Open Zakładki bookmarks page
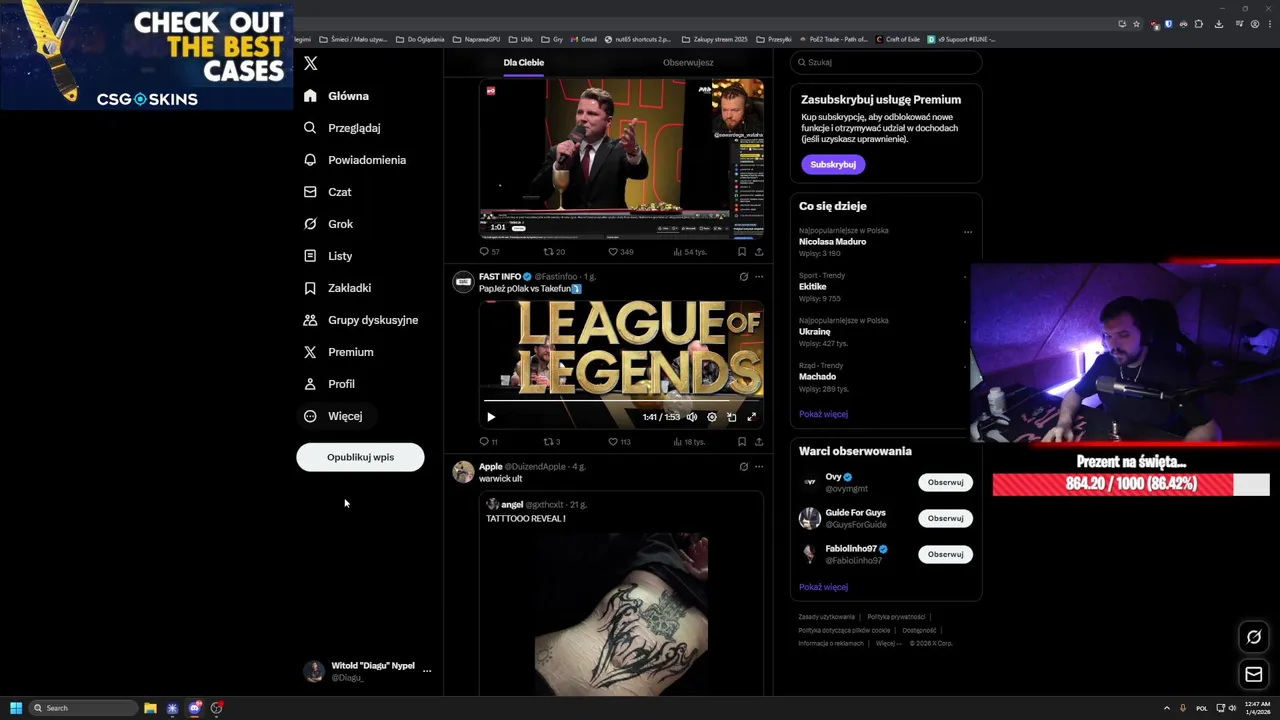The height and width of the screenshot is (720, 1280). 338,288
